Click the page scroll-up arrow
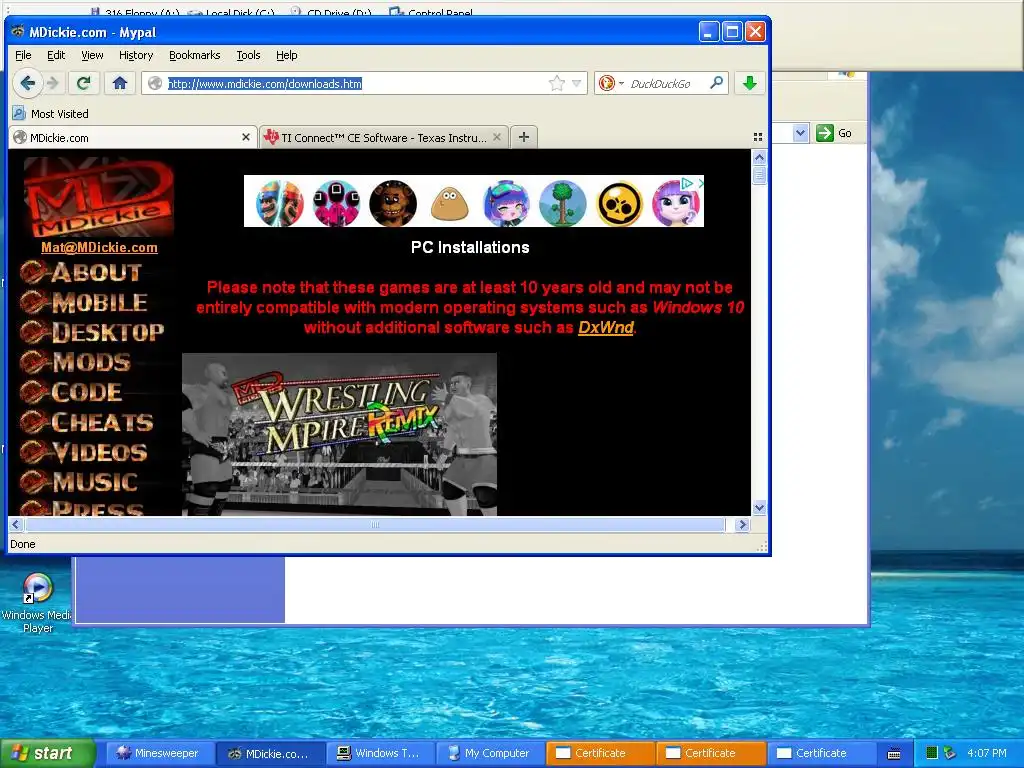1024x768 pixels. coord(759,157)
